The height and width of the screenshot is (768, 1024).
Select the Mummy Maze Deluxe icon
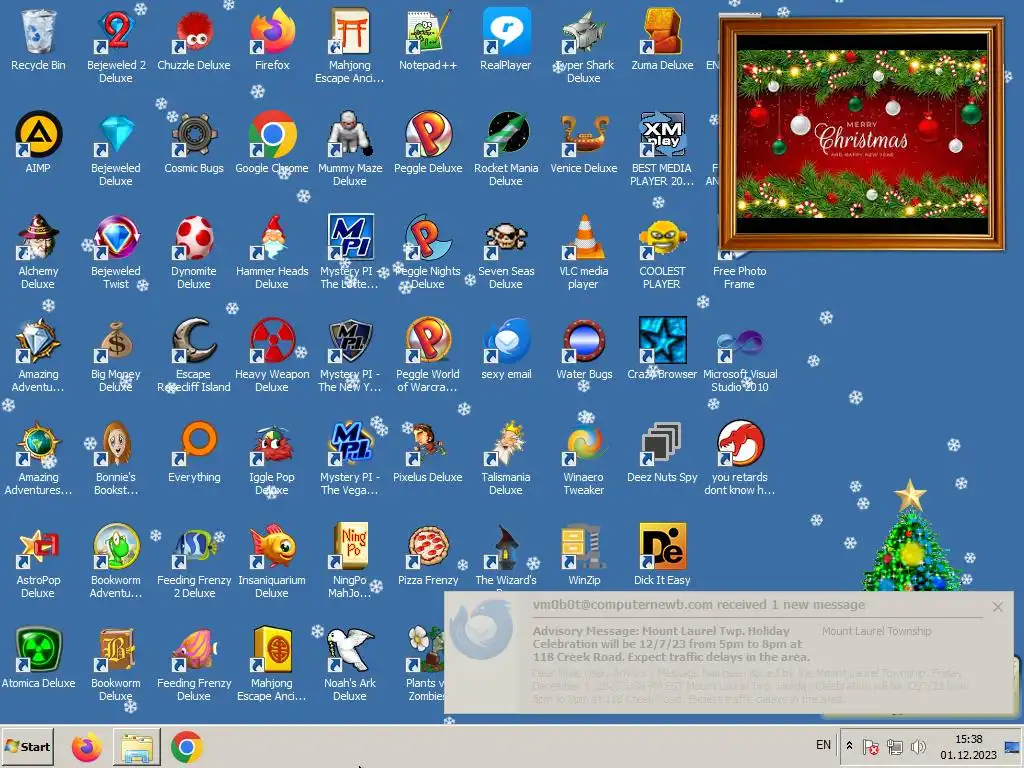[x=350, y=134]
